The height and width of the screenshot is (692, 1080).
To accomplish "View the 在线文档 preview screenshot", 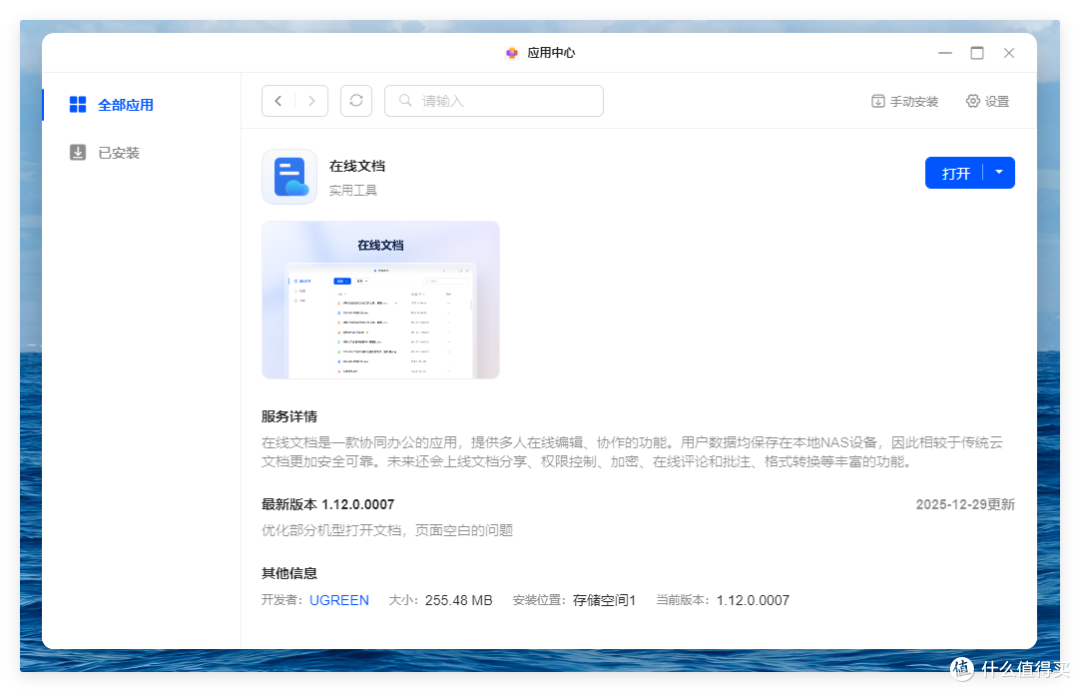I will click(x=380, y=300).
